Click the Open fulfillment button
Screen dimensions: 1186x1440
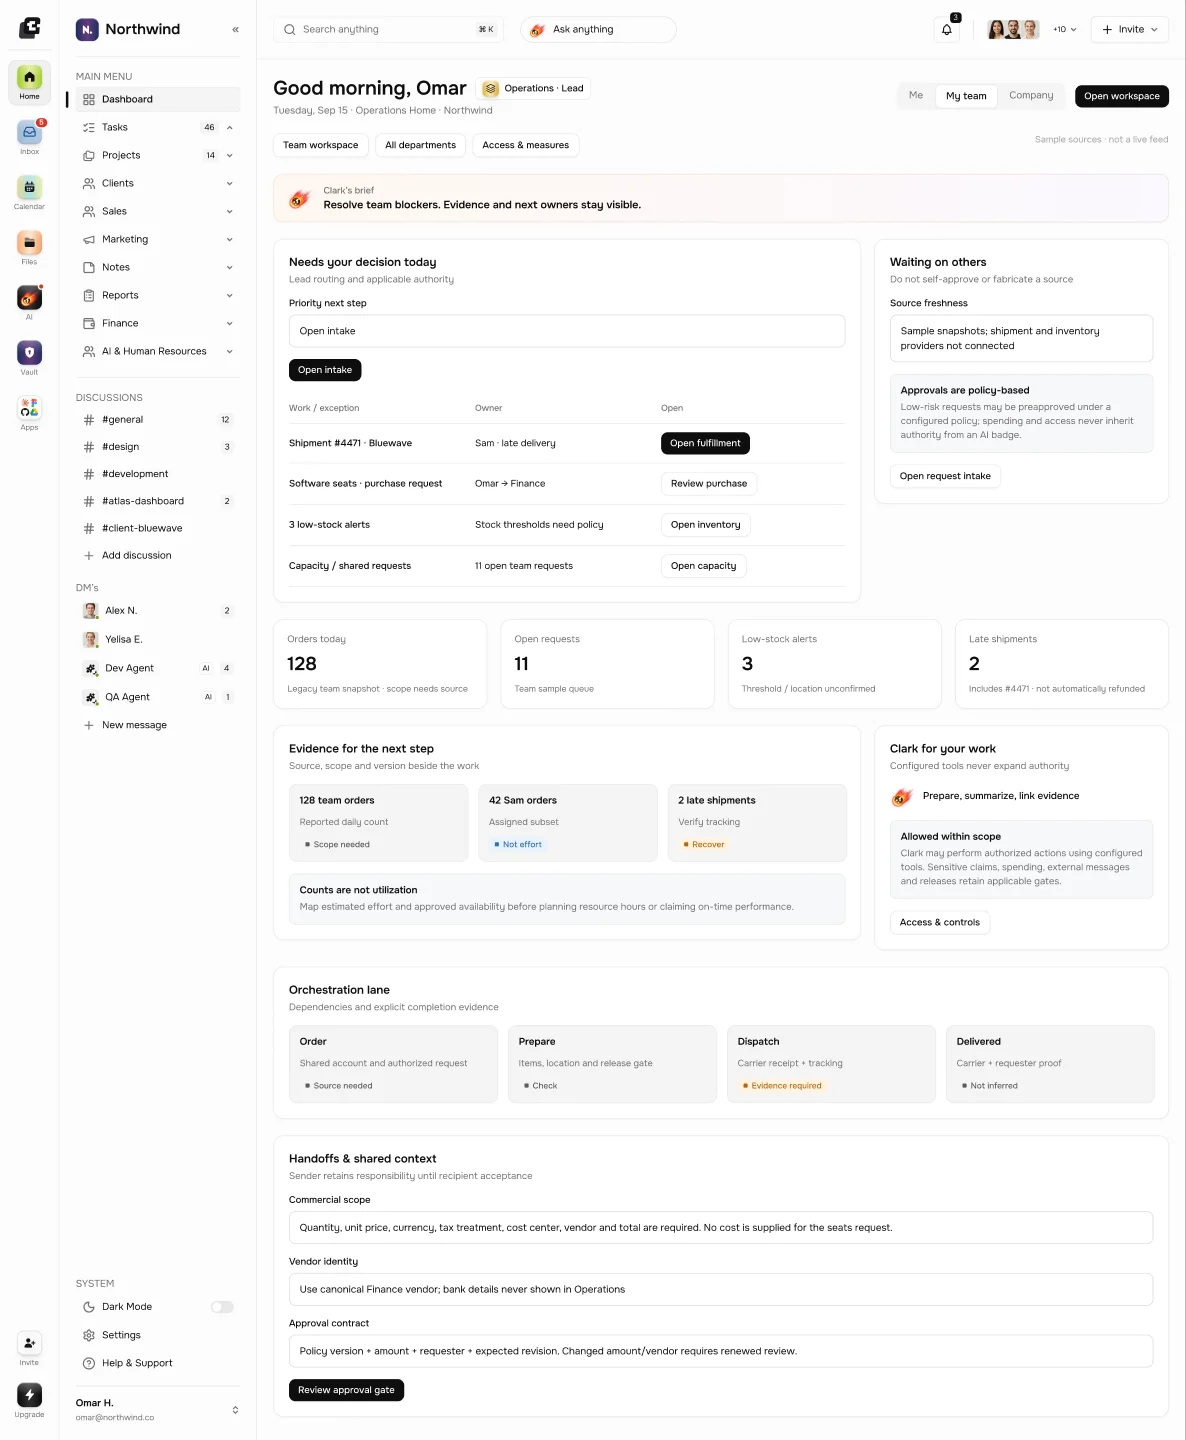(x=705, y=443)
